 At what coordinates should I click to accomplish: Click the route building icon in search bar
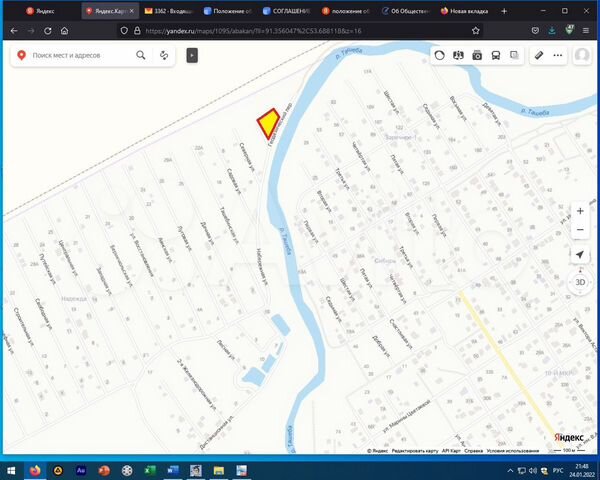tap(162, 56)
